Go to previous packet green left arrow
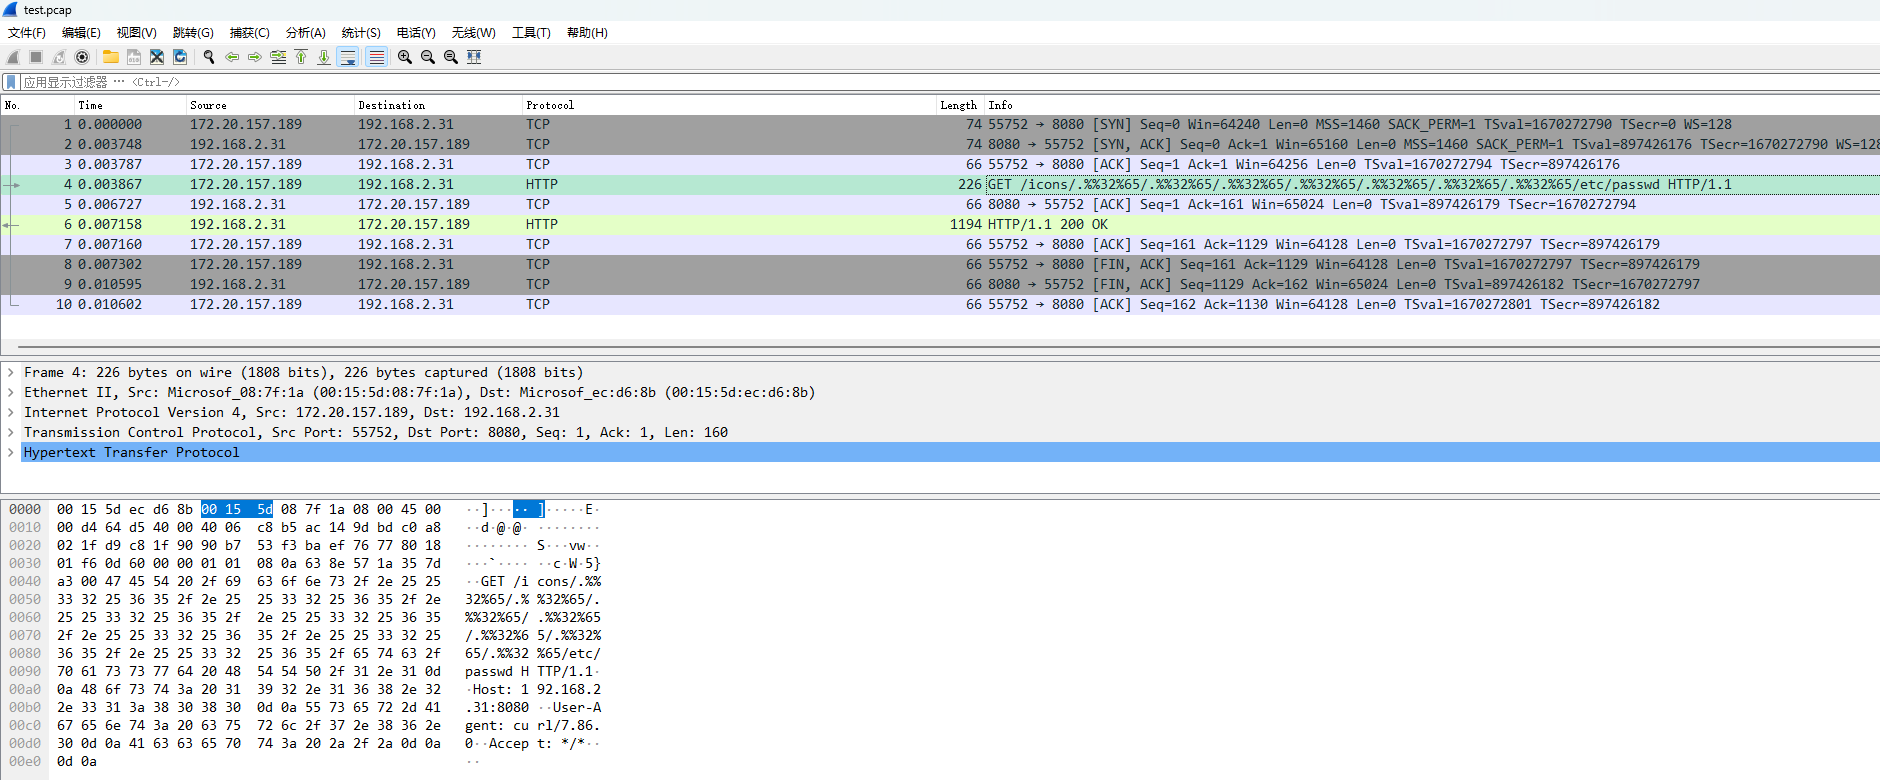 [232, 57]
